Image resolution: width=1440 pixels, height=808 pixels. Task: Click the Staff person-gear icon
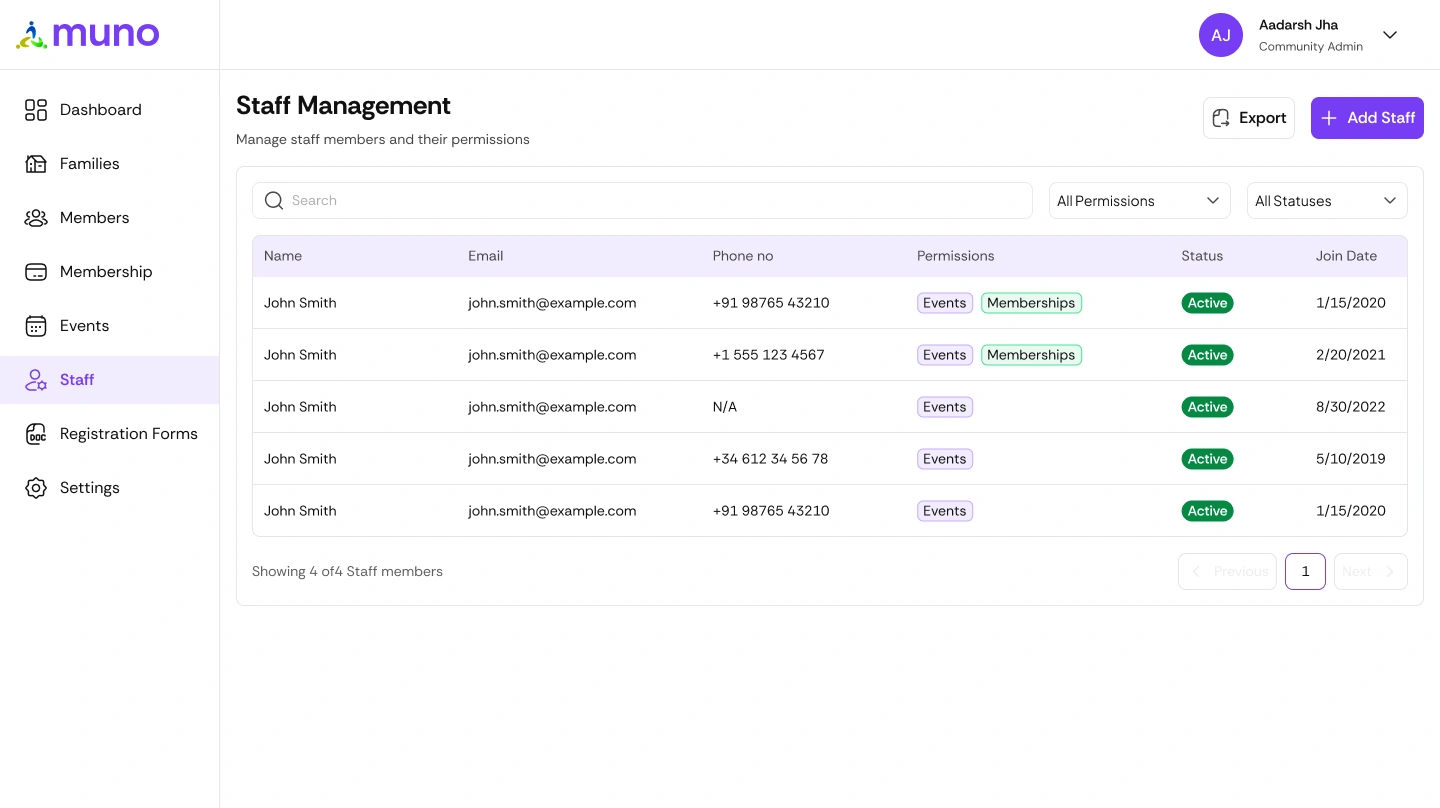coord(36,380)
